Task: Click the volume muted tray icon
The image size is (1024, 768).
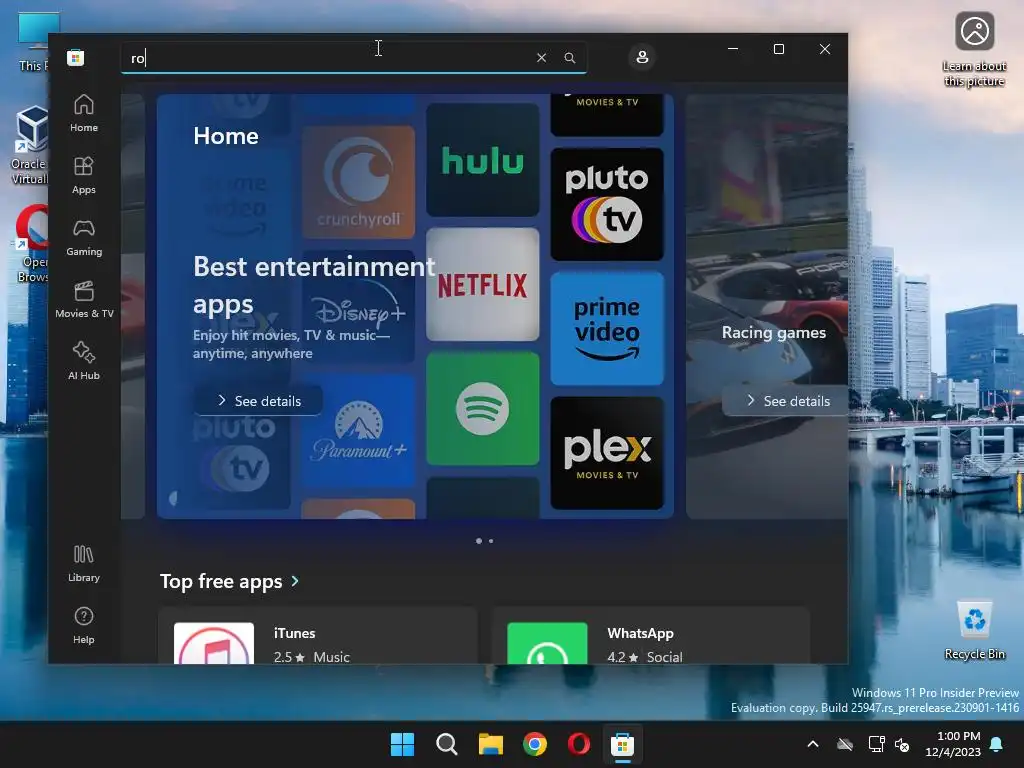Action: pyautogui.click(x=902, y=744)
